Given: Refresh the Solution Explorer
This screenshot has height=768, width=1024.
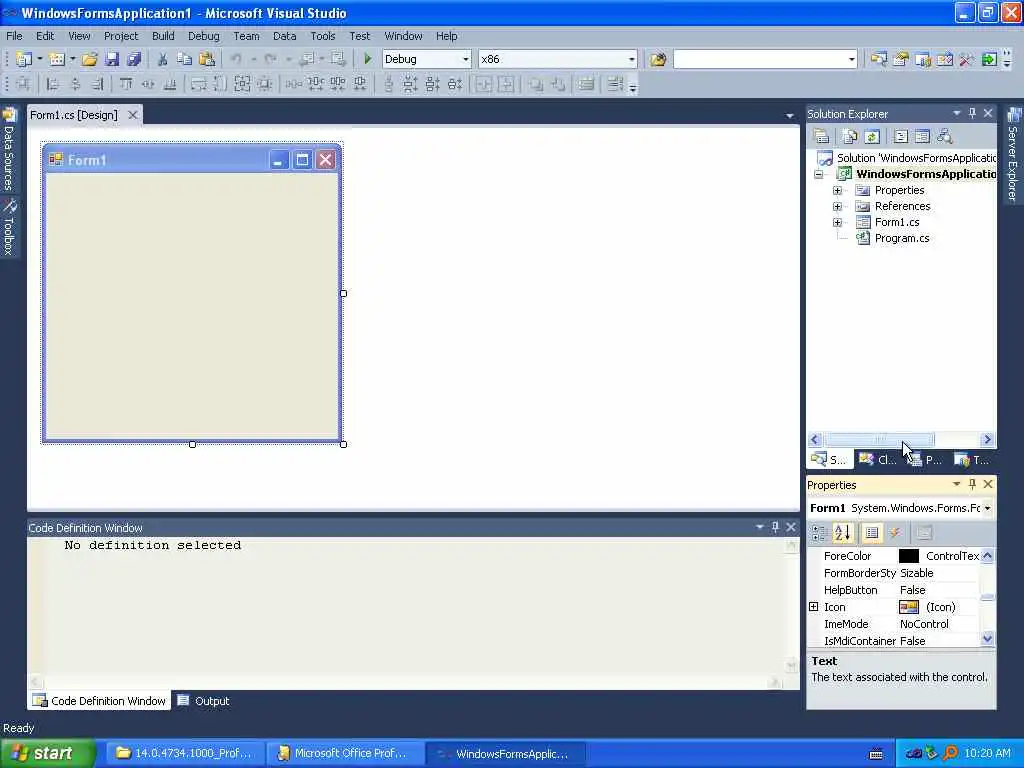Looking at the screenshot, I should pyautogui.click(x=872, y=136).
